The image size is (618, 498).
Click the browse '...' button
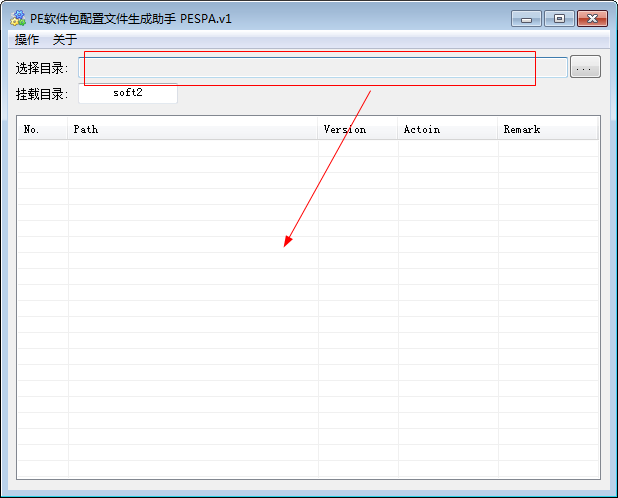(x=585, y=67)
